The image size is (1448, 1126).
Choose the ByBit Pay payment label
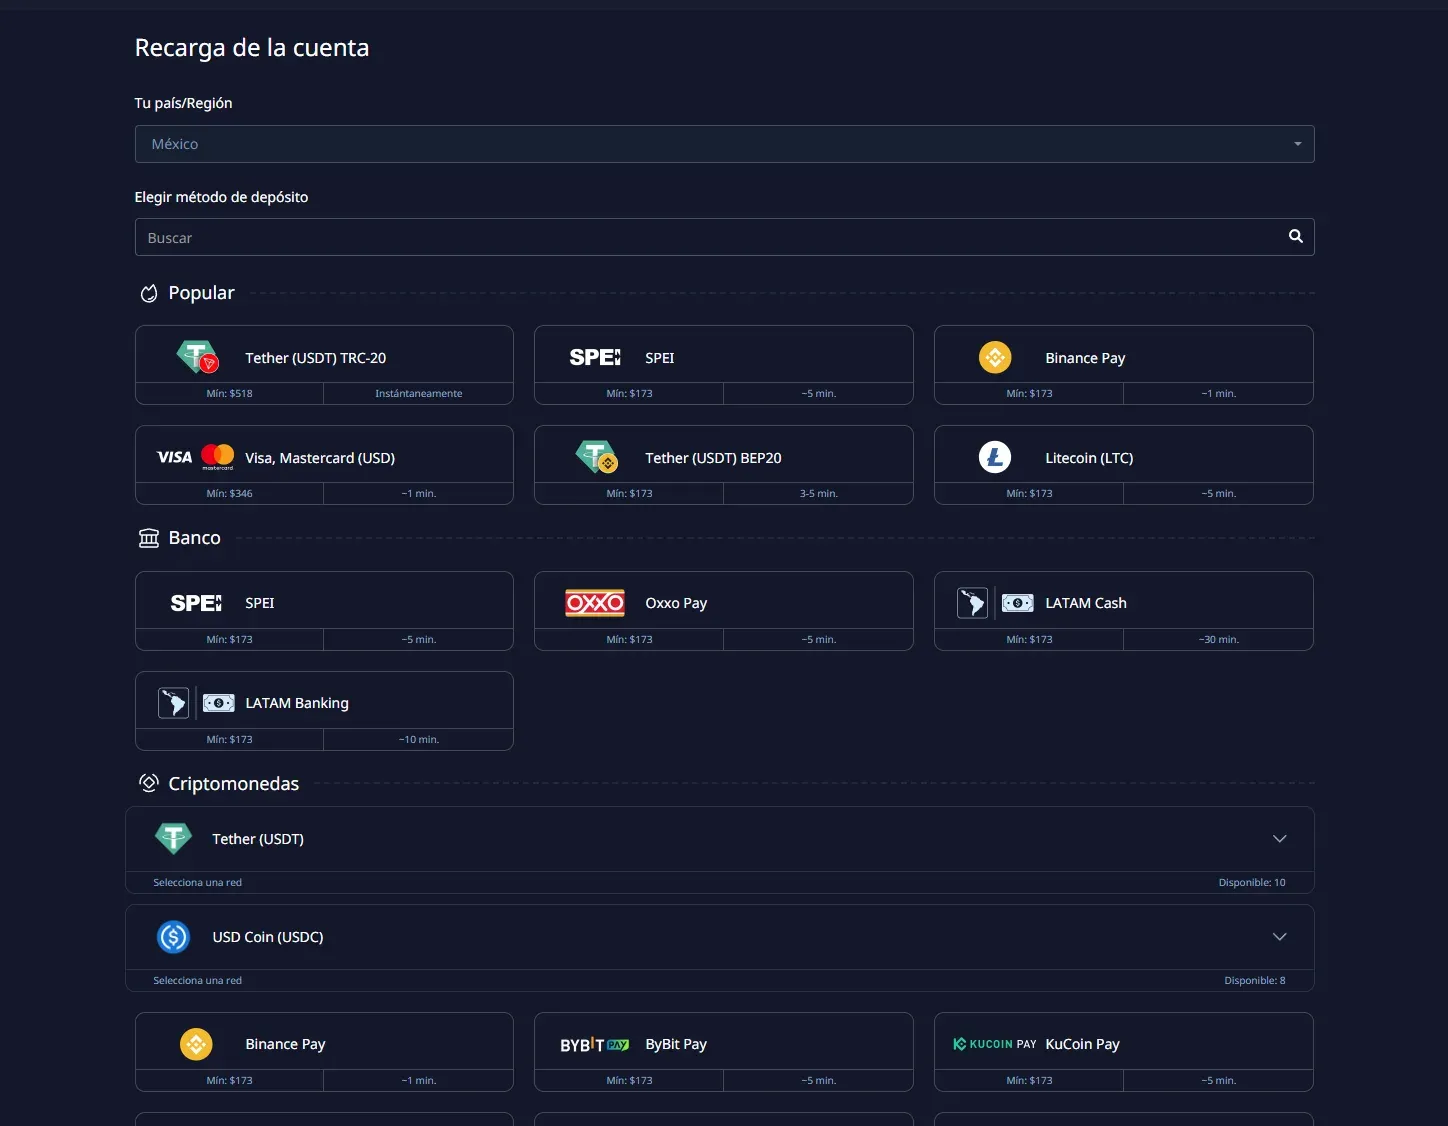(676, 1044)
